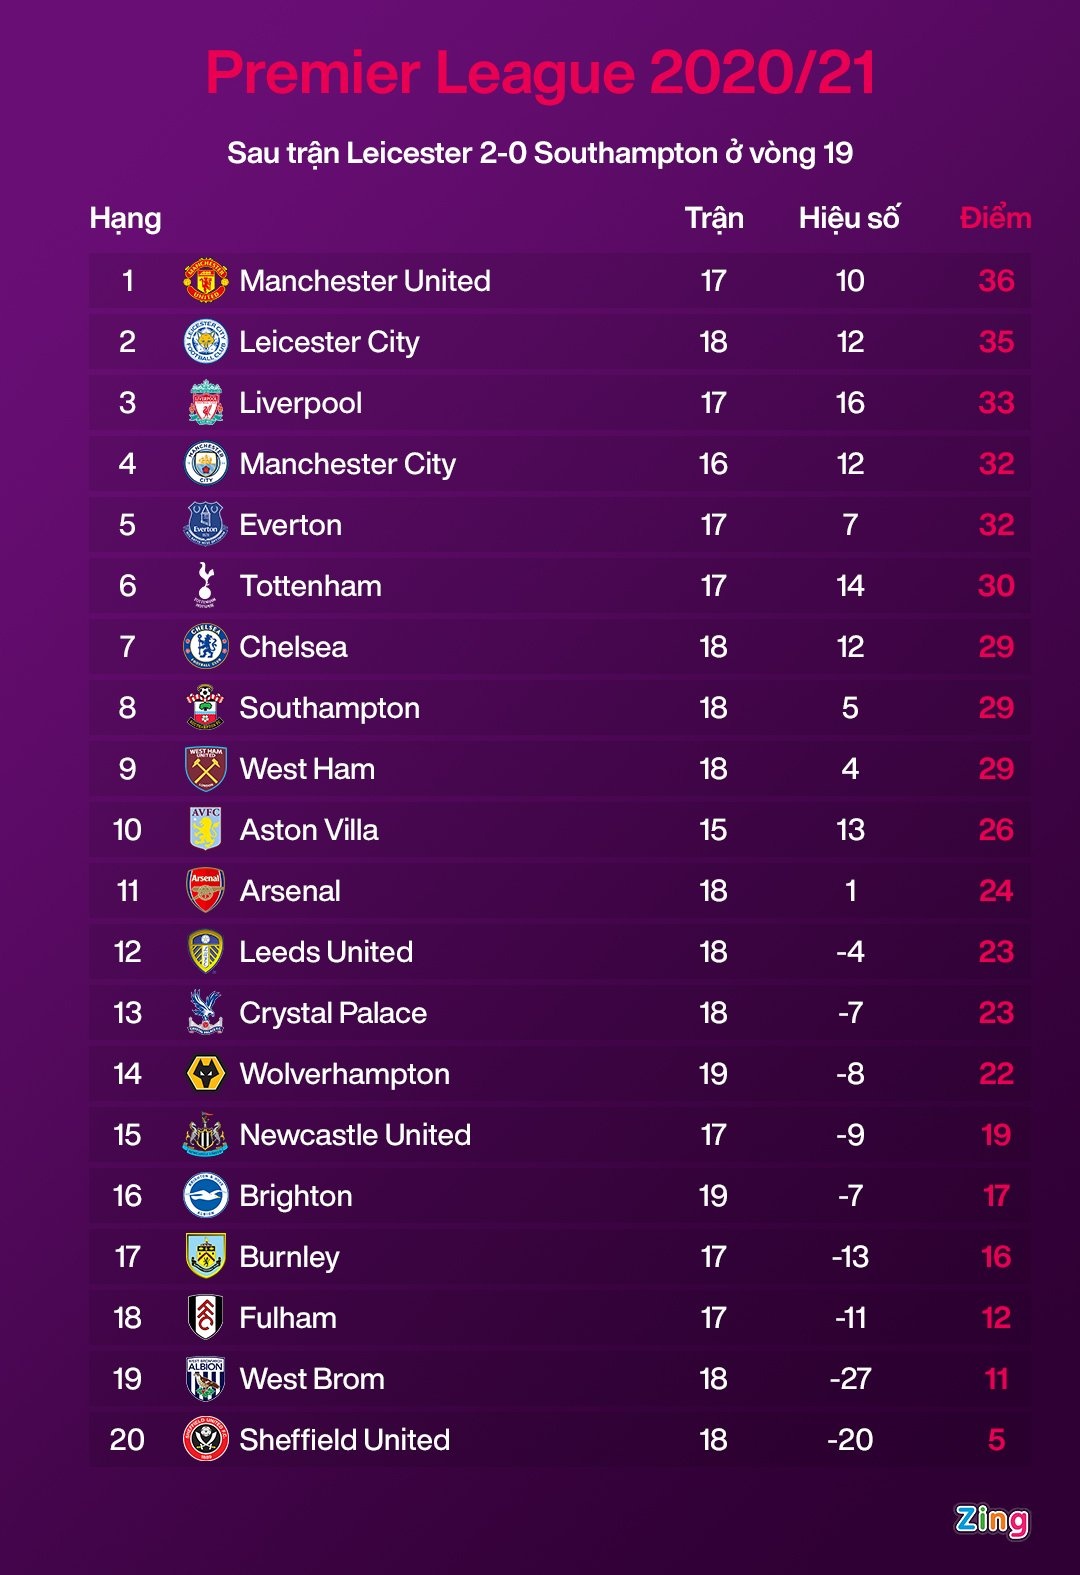Select the Liverpool club crest
Screen dimensions: 1080x1575
[x=205, y=403]
